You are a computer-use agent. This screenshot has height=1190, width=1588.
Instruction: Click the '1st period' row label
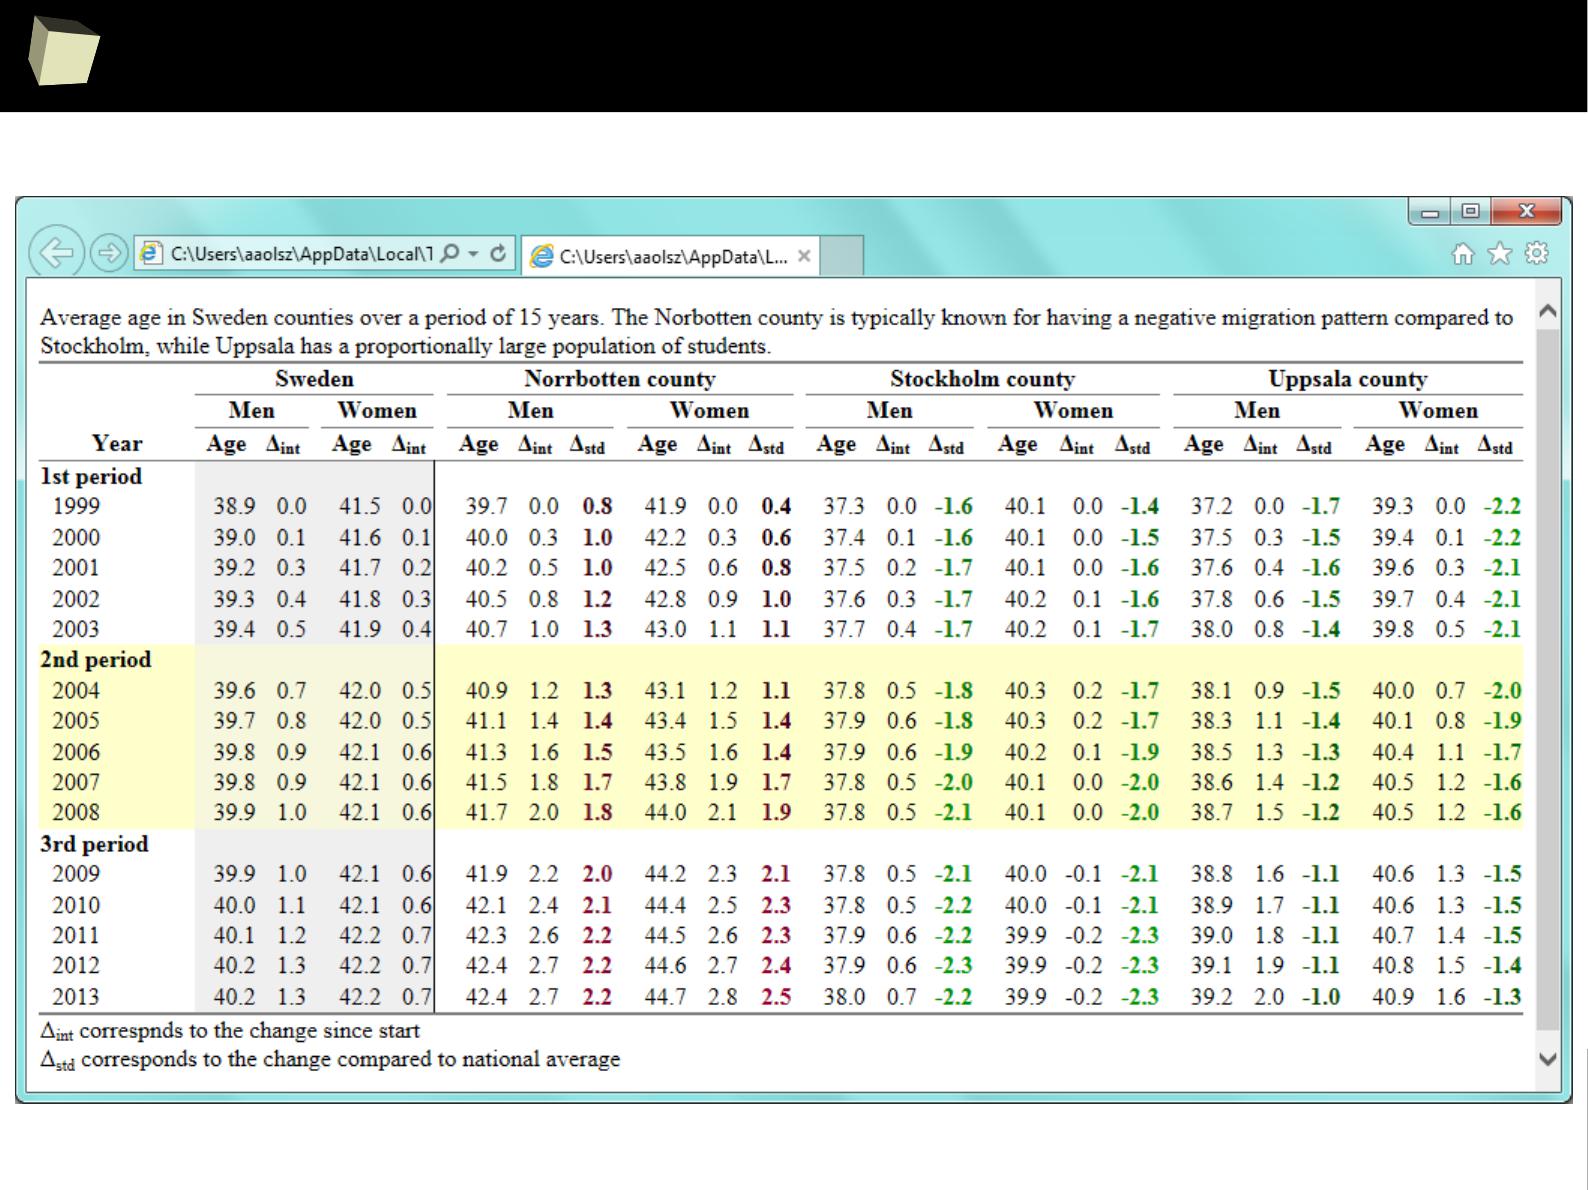[91, 476]
